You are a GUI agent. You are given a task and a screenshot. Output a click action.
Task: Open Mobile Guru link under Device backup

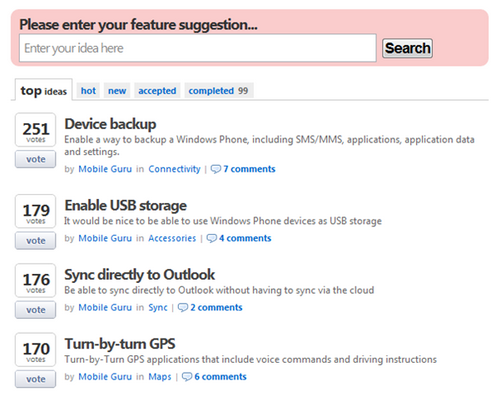[x=105, y=169]
